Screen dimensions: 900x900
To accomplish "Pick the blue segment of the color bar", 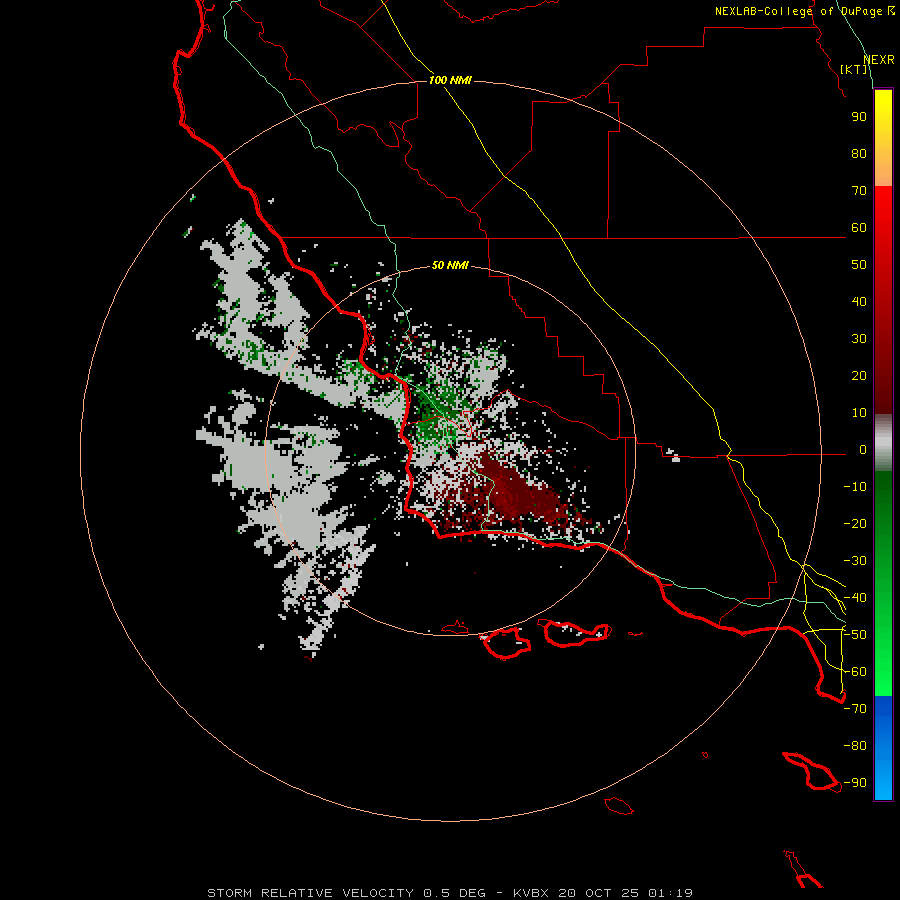I will click(883, 747).
